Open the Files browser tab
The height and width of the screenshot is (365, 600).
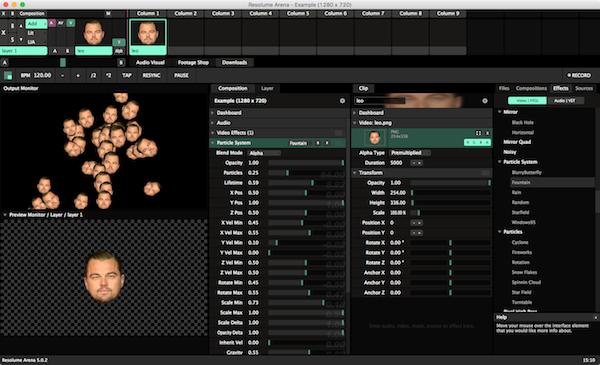pyautogui.click(x=504, y=88)
